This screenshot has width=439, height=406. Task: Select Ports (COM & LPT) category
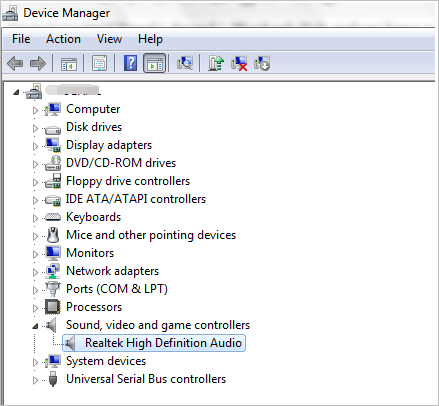coord(117,289)
